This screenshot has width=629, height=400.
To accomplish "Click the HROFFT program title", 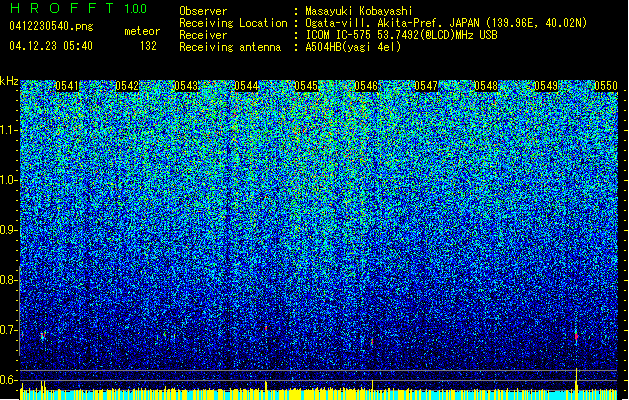I will coord(62,8).
